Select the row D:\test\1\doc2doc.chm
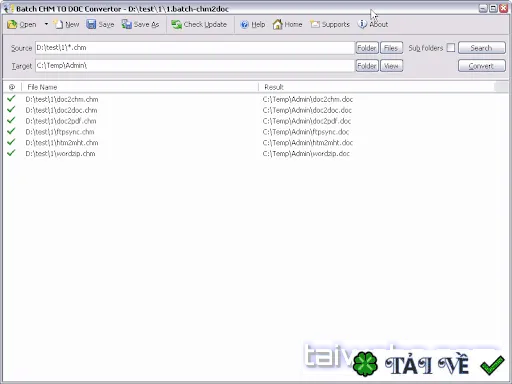This screenshot has height=384, width=512. pyautogui.click(x=61, y=110)
